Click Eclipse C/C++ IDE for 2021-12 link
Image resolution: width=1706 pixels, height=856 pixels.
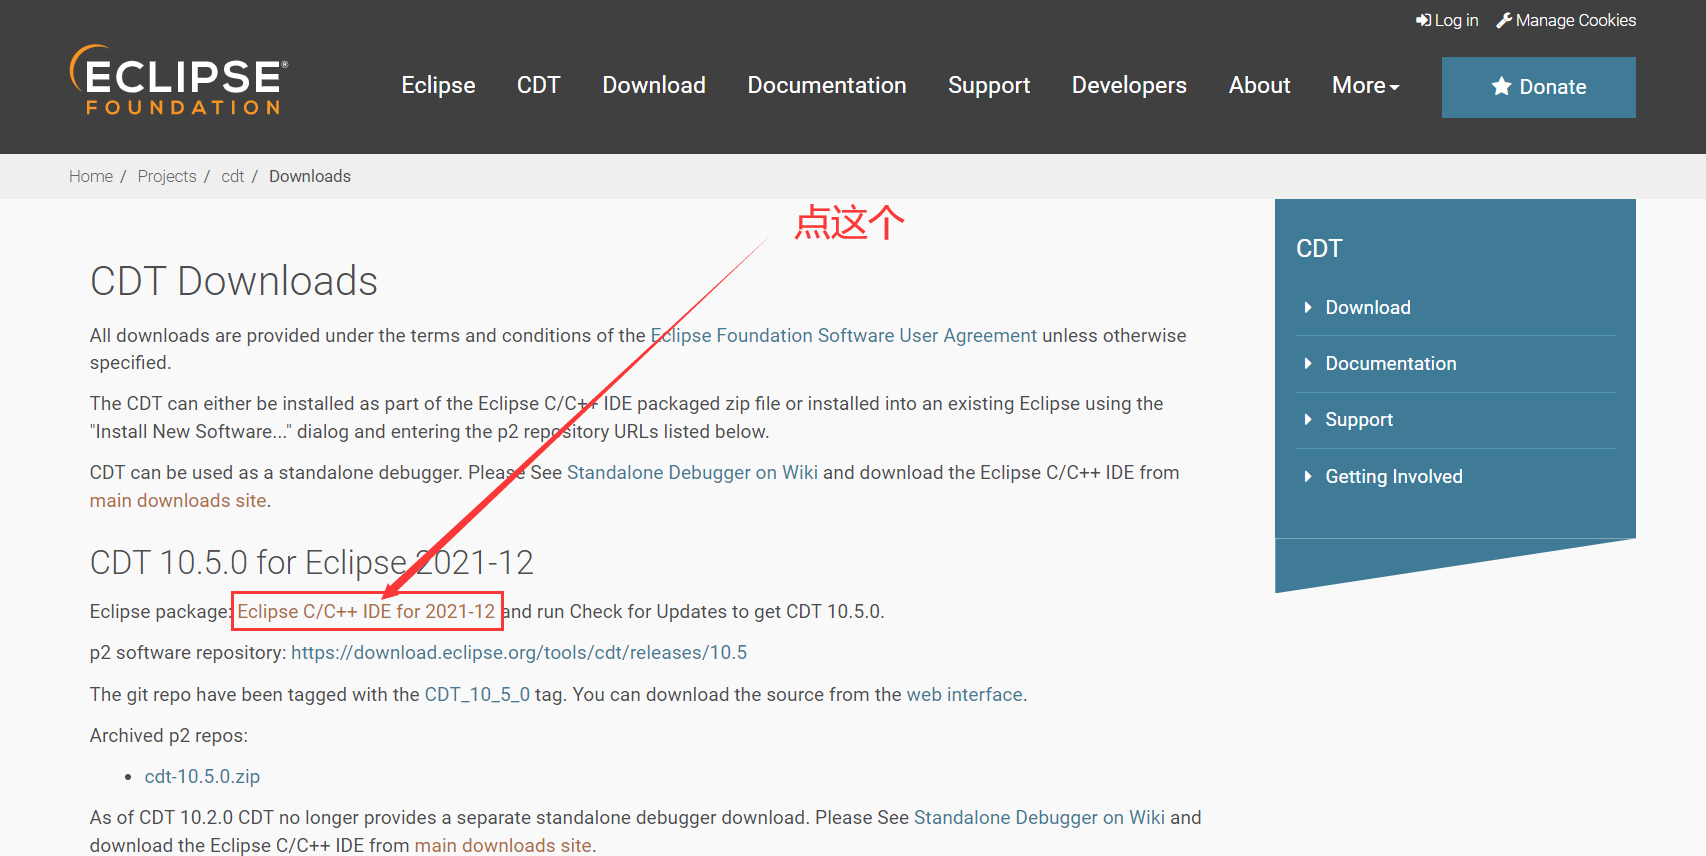(366, 611)
